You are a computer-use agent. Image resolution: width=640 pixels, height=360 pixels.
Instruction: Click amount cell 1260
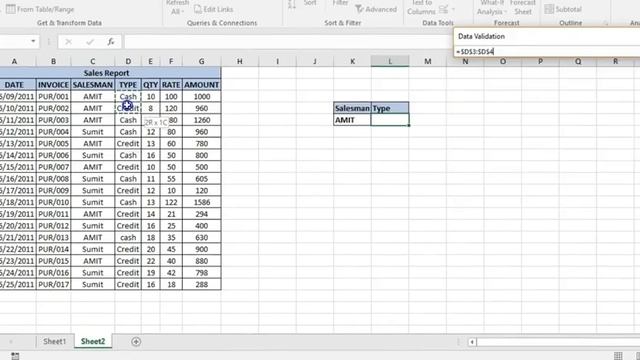(202, 120)
